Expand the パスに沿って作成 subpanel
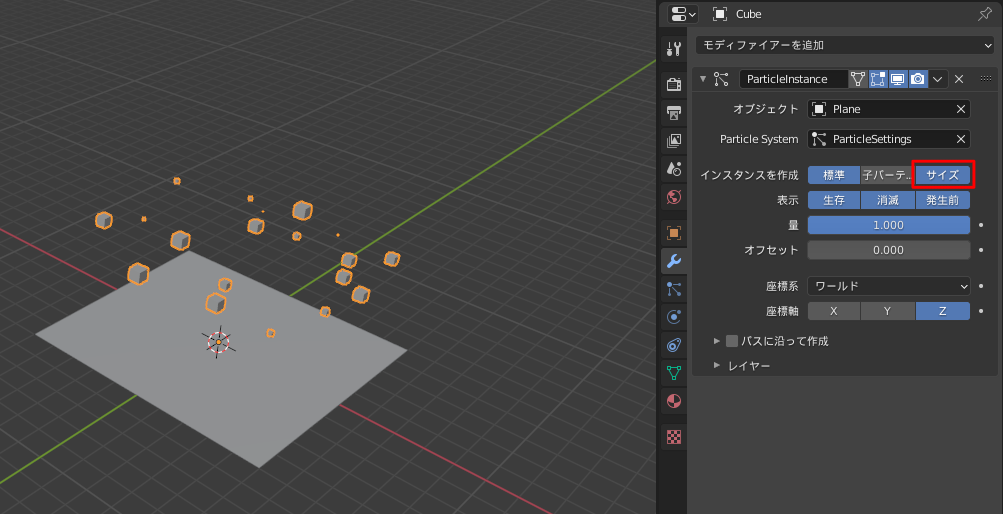This screenshot has width=1003, height=514. [717, 341]
